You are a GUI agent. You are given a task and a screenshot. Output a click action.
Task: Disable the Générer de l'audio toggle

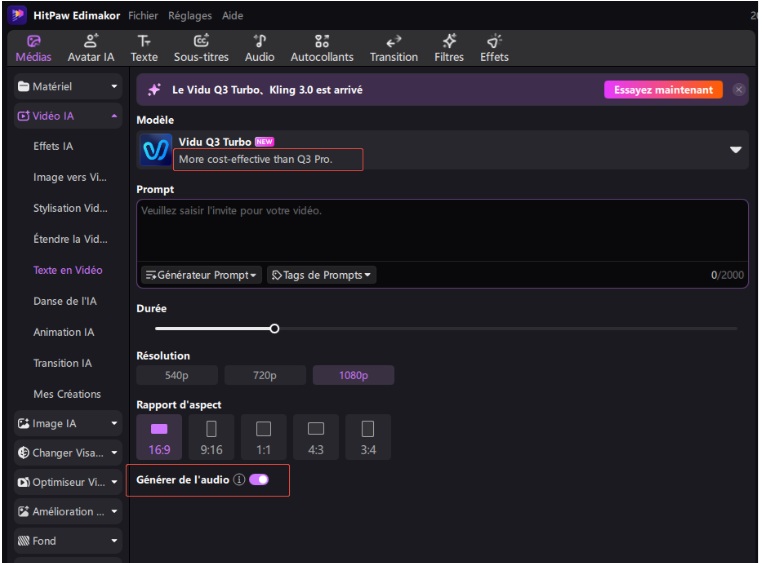click(x=259, y=480)
